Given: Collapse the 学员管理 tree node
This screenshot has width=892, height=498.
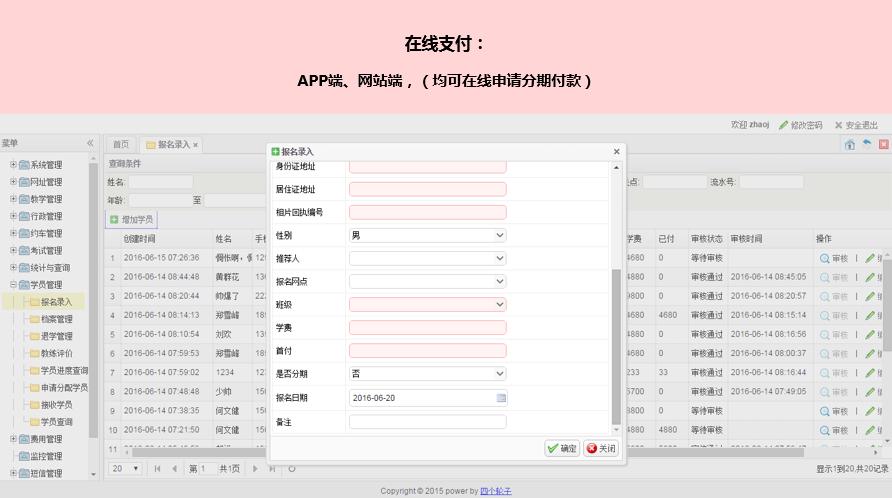Looking at the screenshot, I should [13, 285].
